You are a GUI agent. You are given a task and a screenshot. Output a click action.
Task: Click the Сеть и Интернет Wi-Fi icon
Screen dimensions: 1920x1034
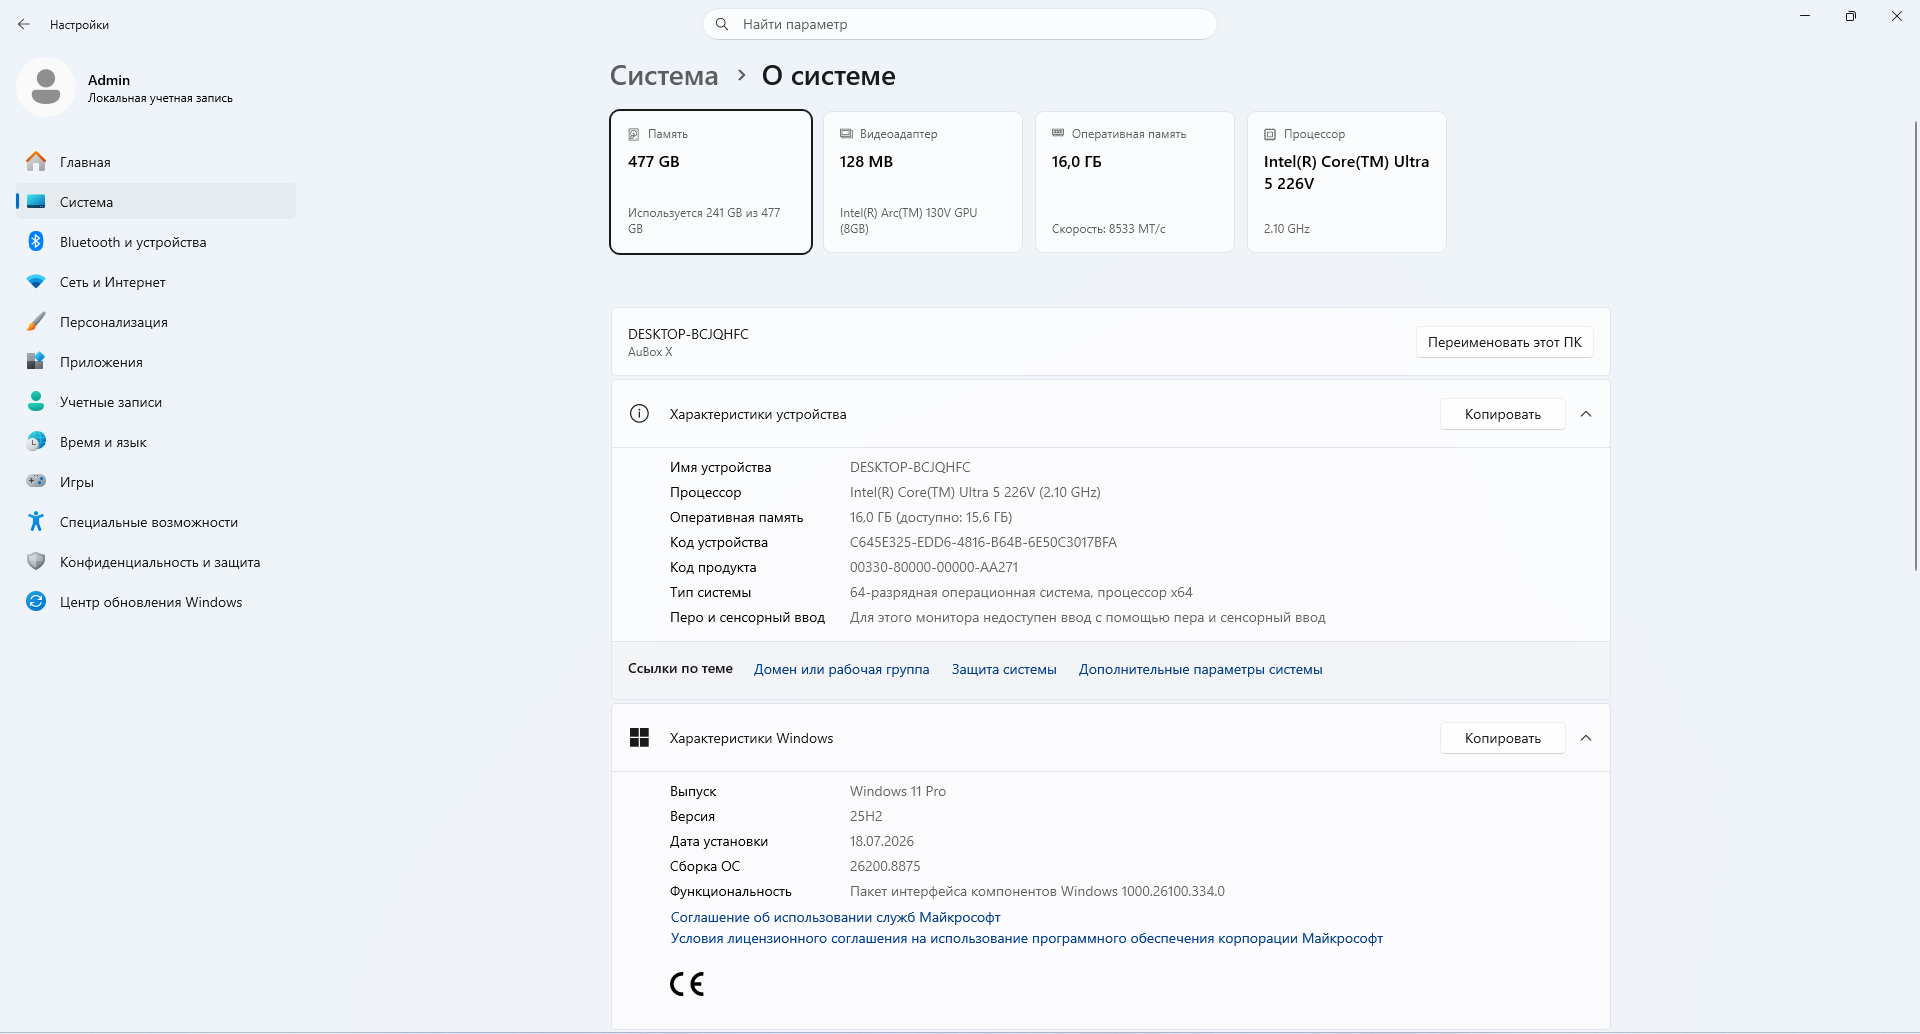36,282
